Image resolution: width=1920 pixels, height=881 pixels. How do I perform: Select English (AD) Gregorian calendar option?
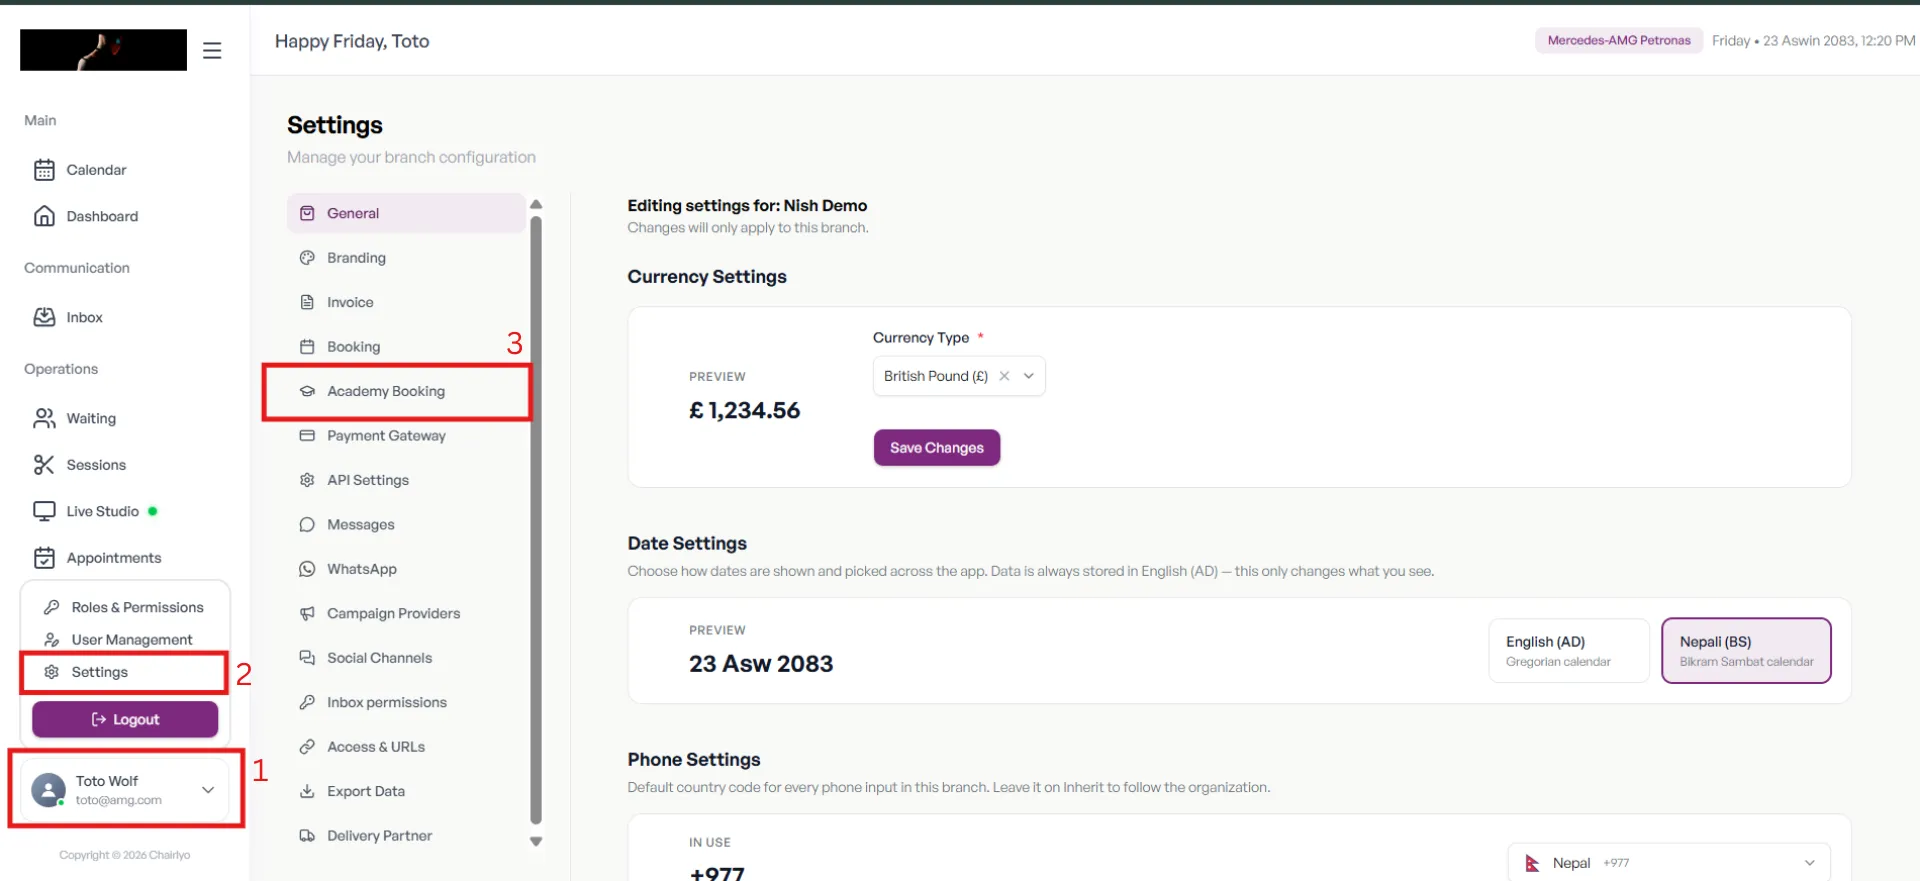point(1569,651)
